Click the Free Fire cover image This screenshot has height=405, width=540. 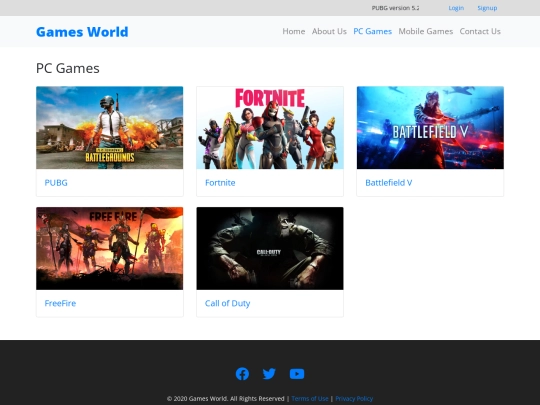click(x=110, y=248)
